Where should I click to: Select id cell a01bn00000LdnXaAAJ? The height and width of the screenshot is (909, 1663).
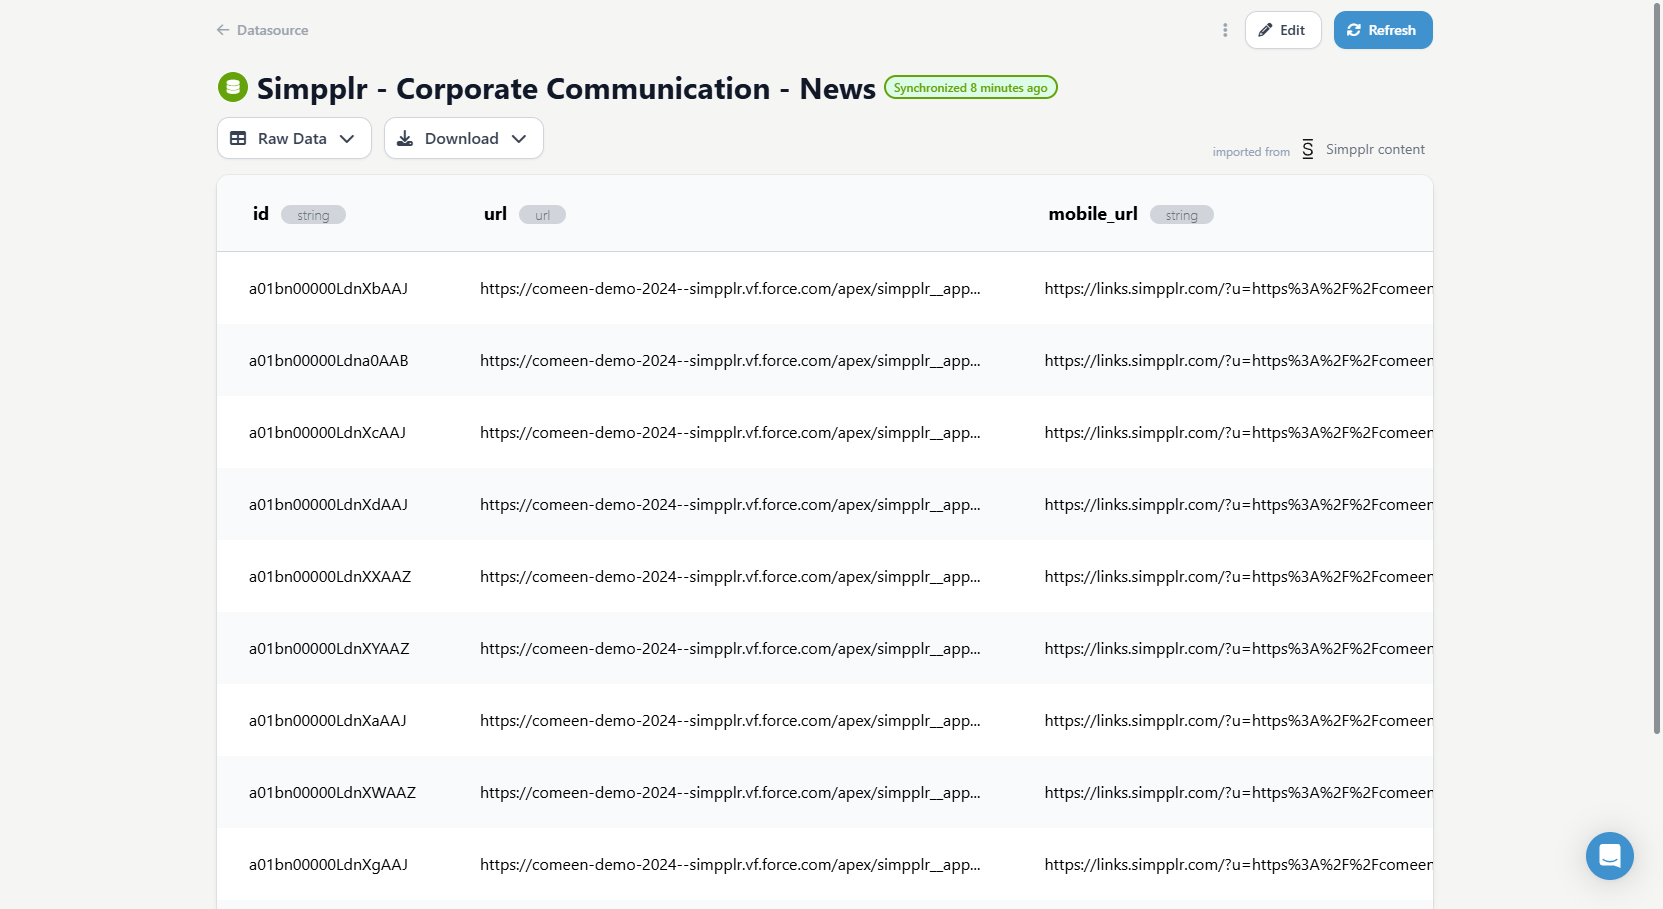coord(328,720)
